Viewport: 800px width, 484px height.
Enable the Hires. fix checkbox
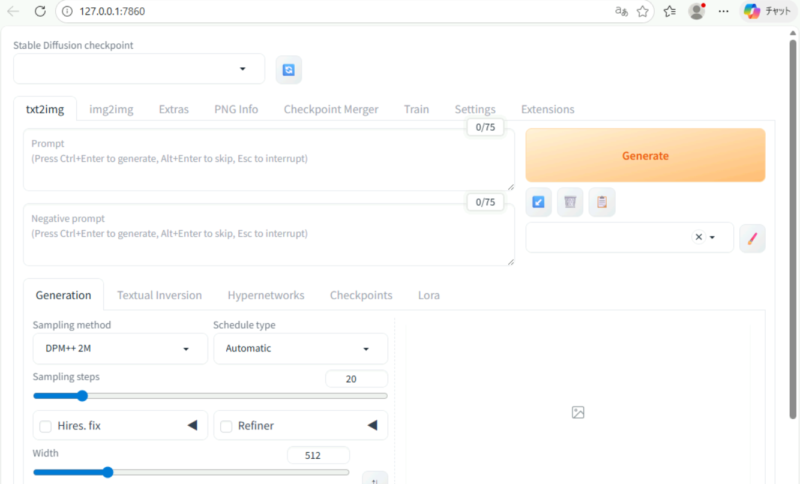tap(46, 426)
